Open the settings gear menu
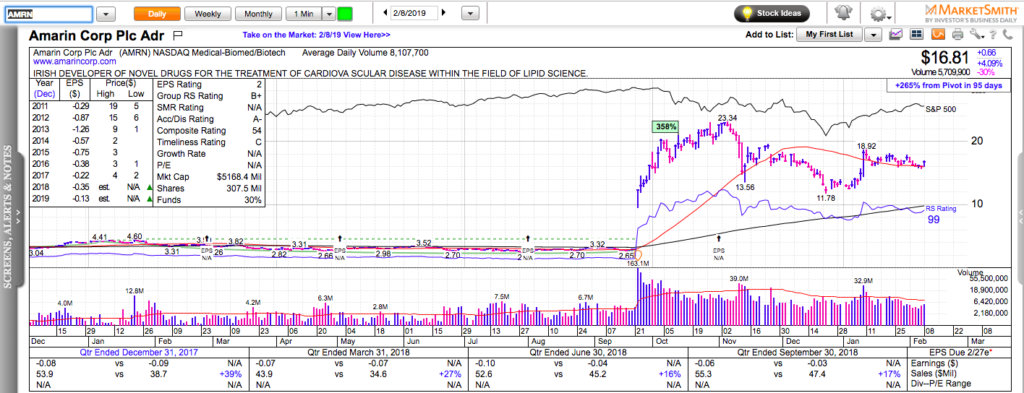The width and height of the screenshot is (1024, 393). 879,14
